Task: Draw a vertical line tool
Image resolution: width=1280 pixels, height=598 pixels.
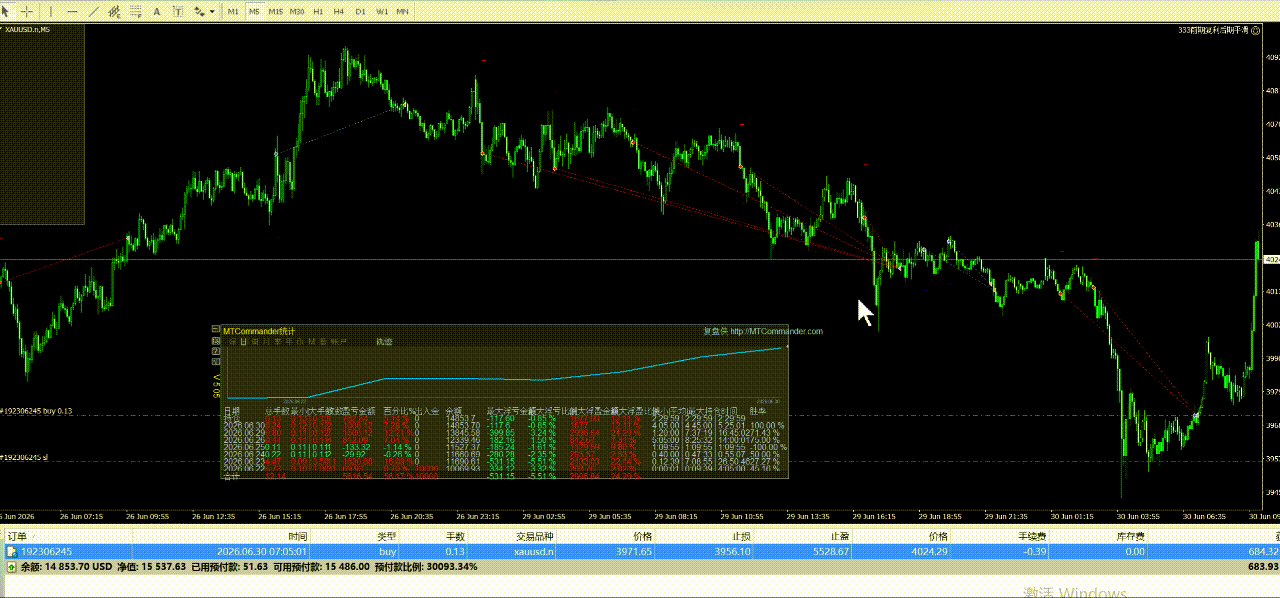Action: (x=51, y=12)
